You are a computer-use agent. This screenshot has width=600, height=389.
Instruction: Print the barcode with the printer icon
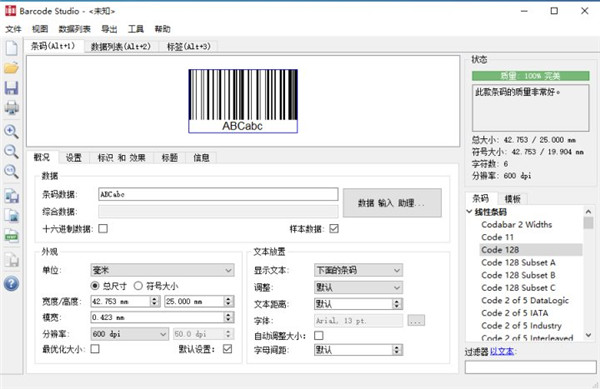pos(11,108)
